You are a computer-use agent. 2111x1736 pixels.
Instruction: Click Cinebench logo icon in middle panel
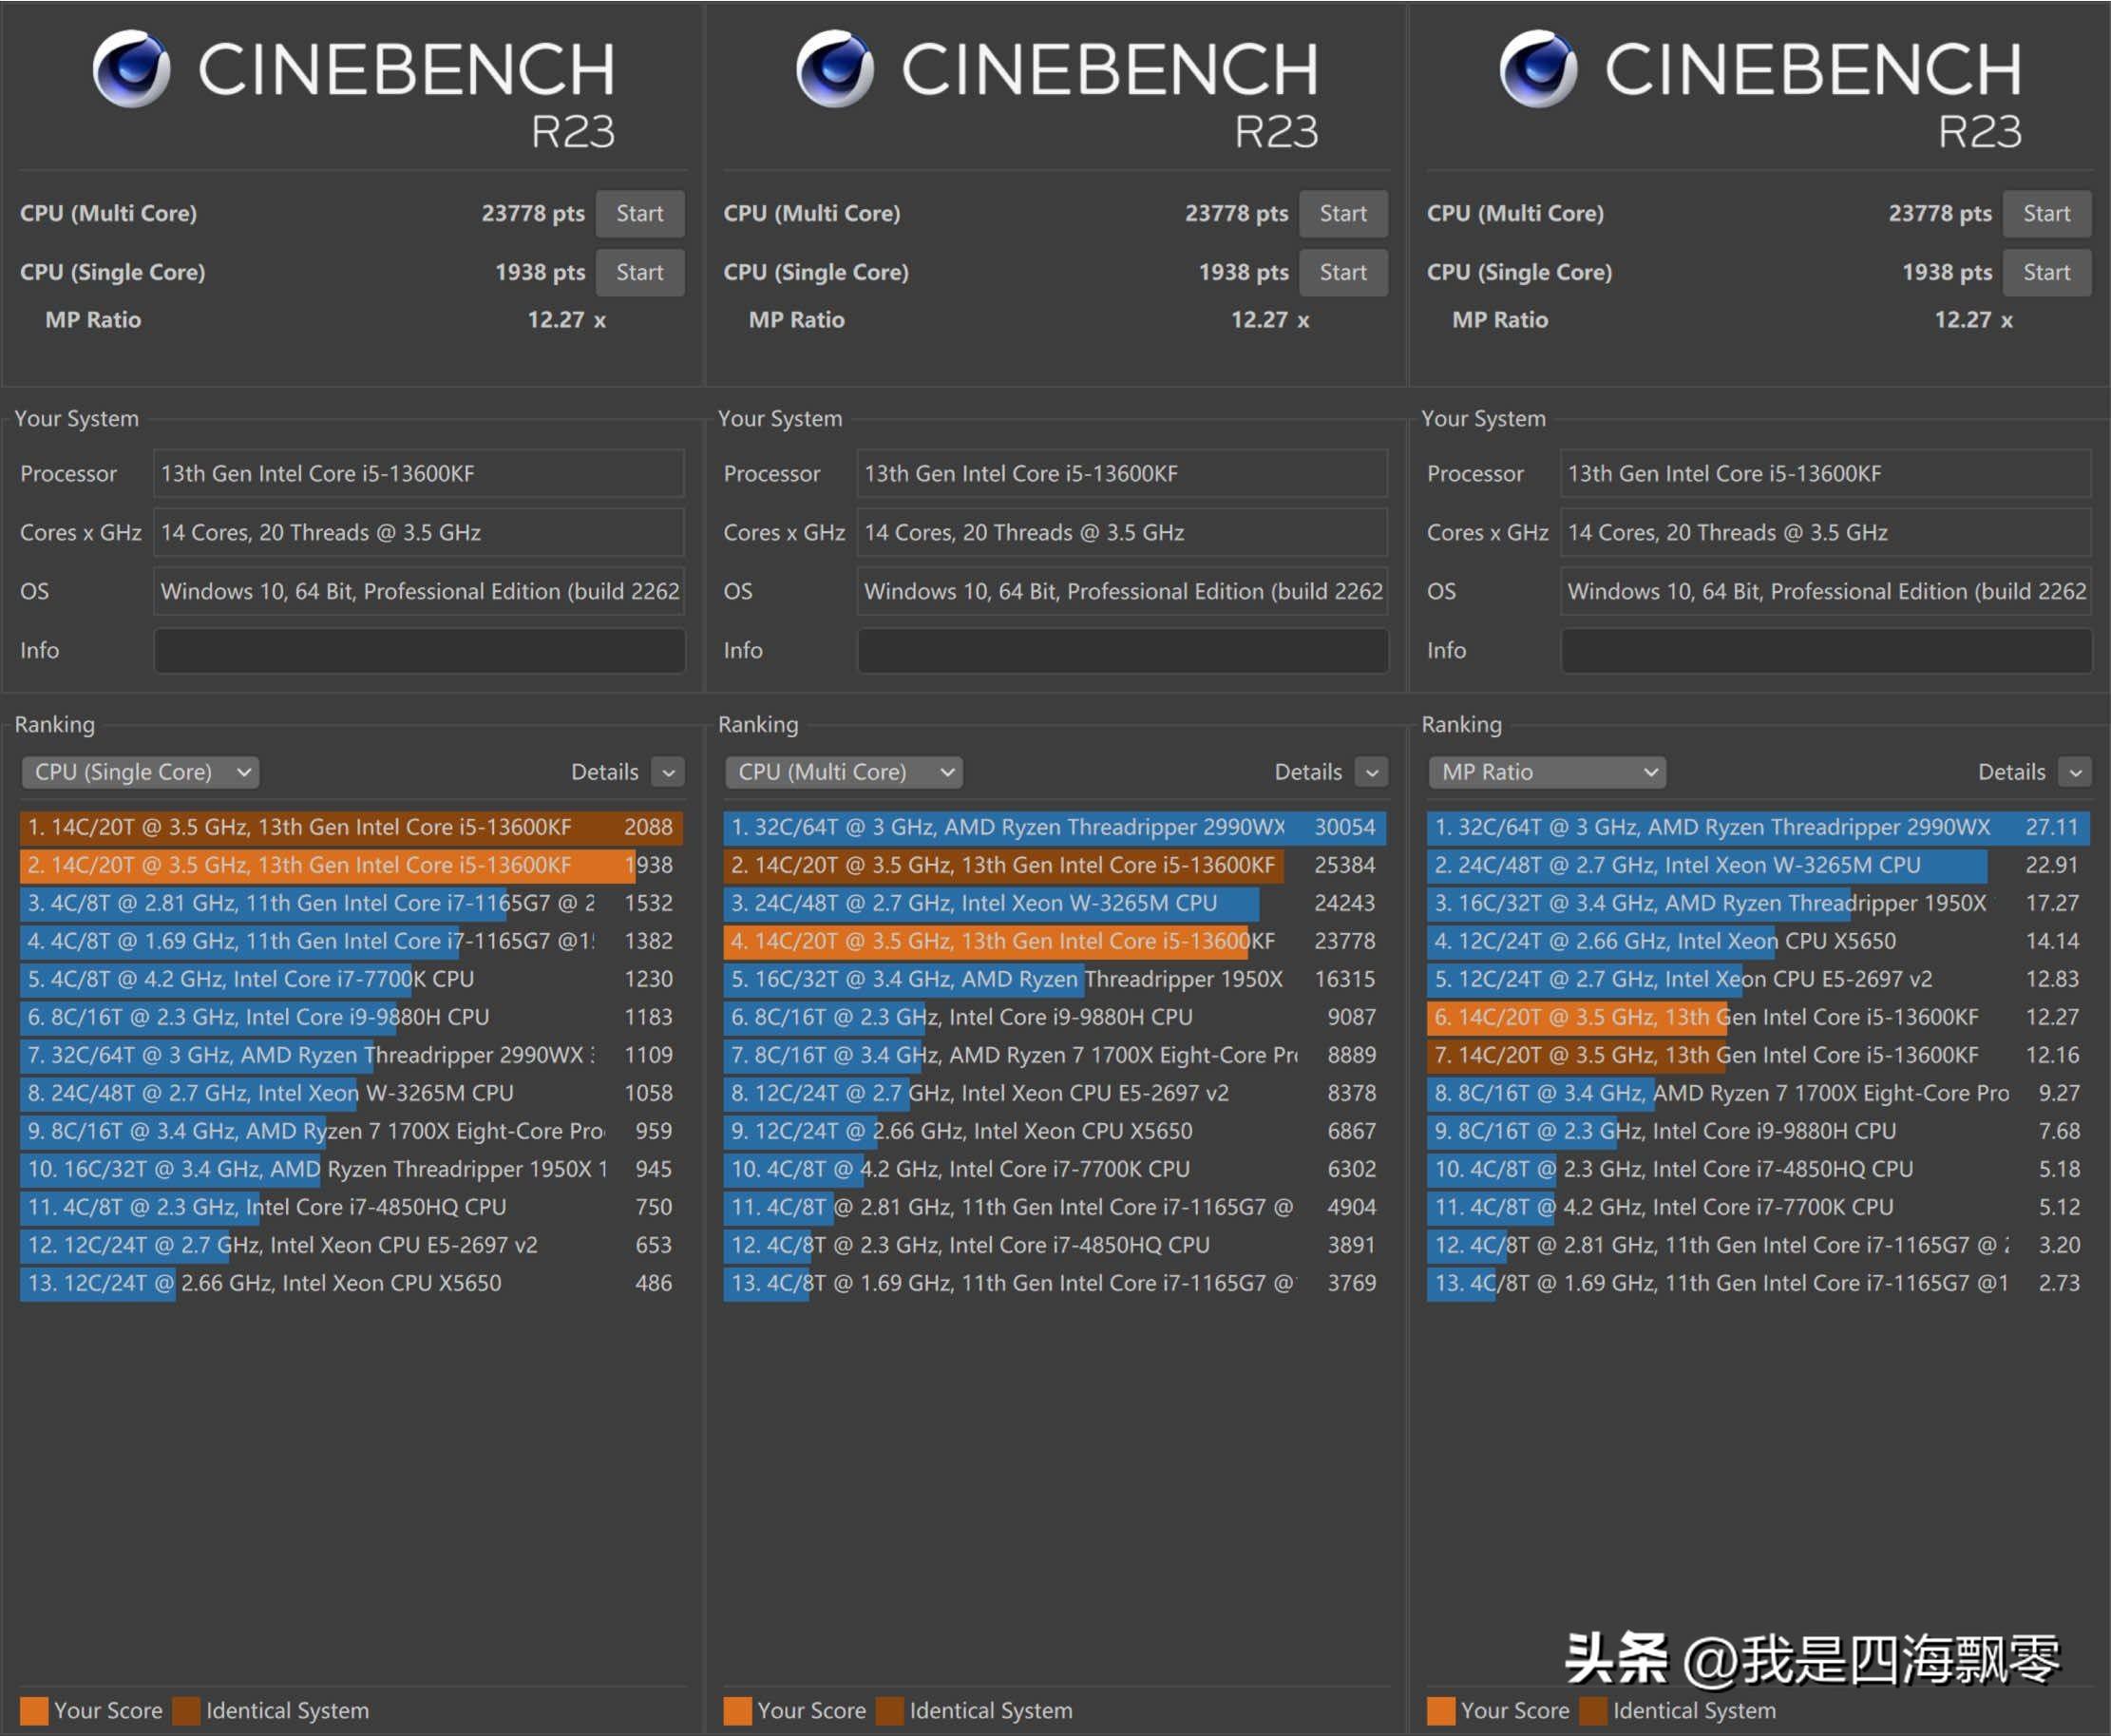(x=835, y=69)
